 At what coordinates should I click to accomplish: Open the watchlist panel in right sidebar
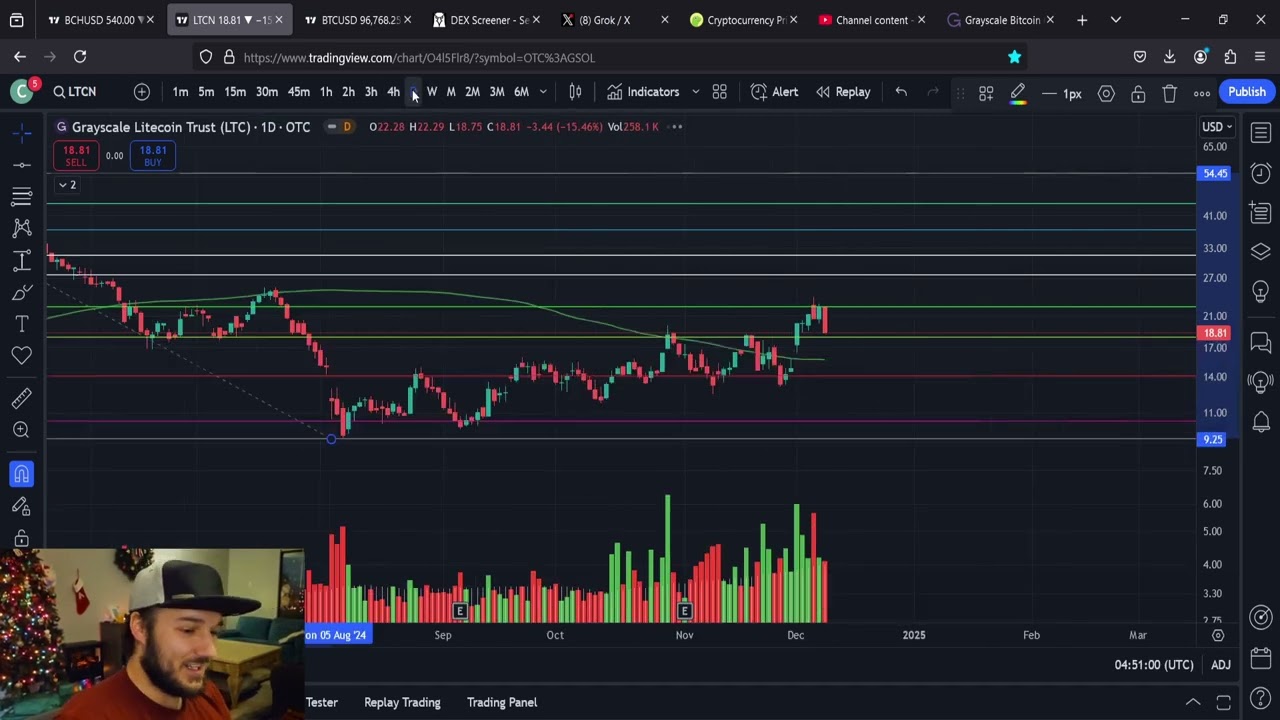pos(1261,133)
